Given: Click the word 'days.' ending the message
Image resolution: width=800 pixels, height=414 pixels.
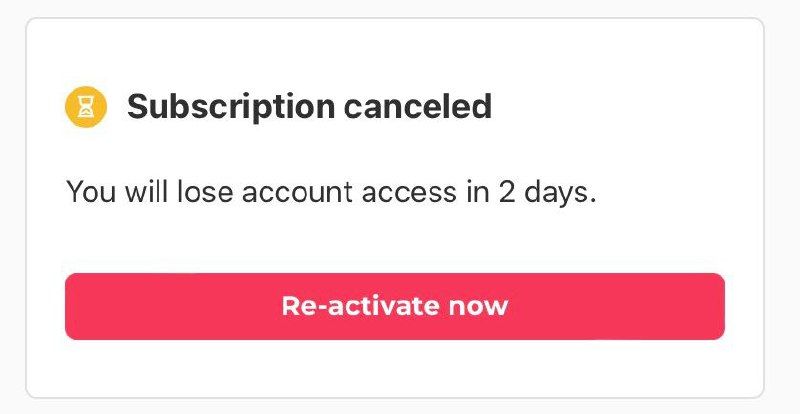Looking at the screenshot, I should 569,191.
